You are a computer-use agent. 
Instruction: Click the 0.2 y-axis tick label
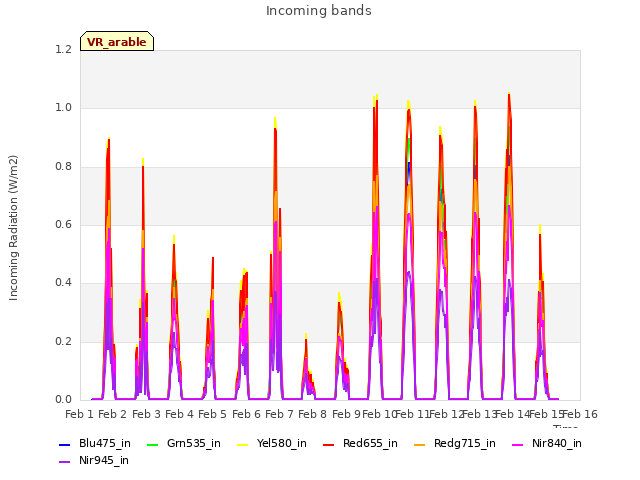pyautogui.click(x=63, y=342)
